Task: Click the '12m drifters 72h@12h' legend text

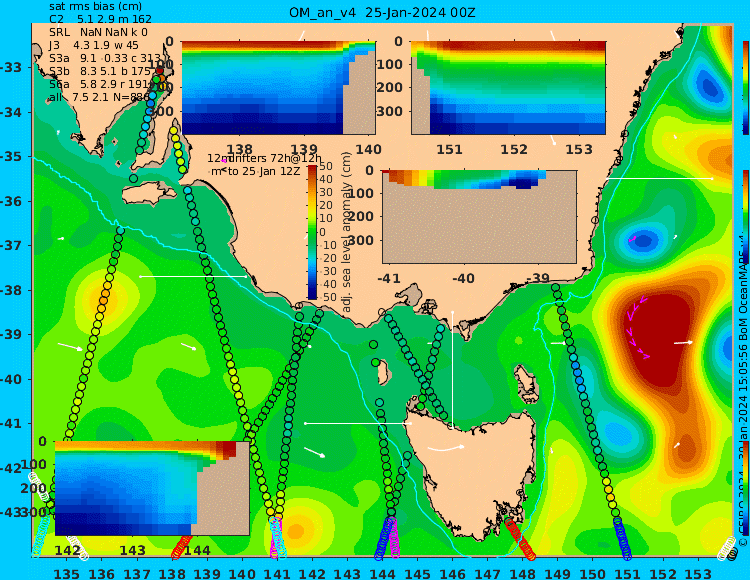Action: [265, 158]
